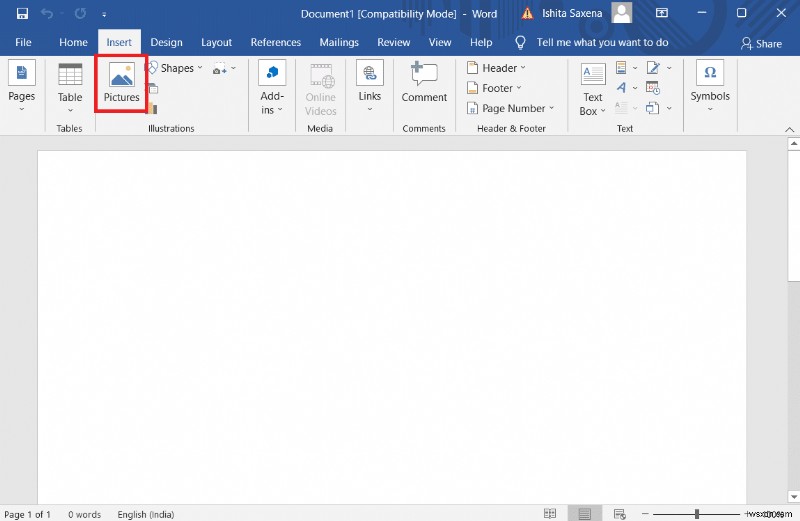Click English (India) language indicator

(x=146, y=514)
